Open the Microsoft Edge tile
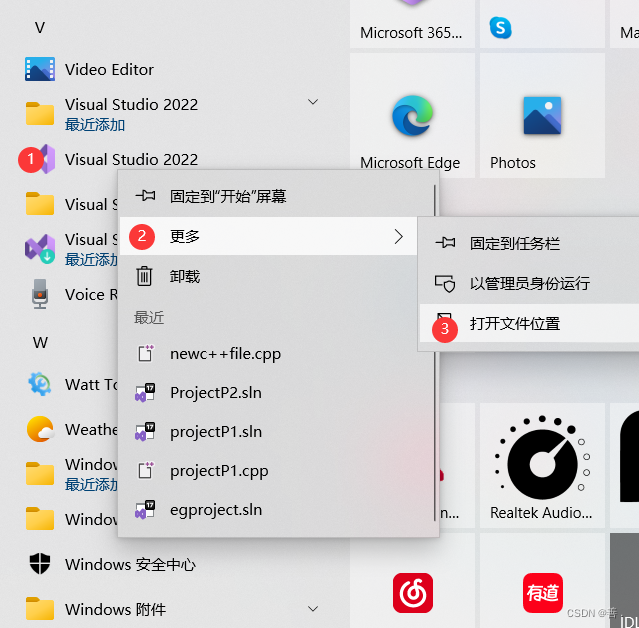639x628 pixels. pos(412,116)
